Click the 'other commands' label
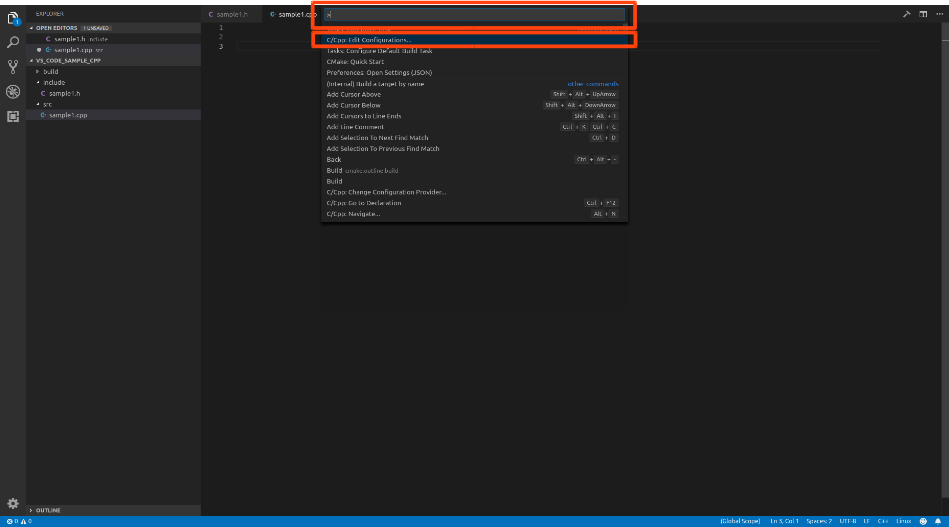949x527 pixels. (593, 84)
